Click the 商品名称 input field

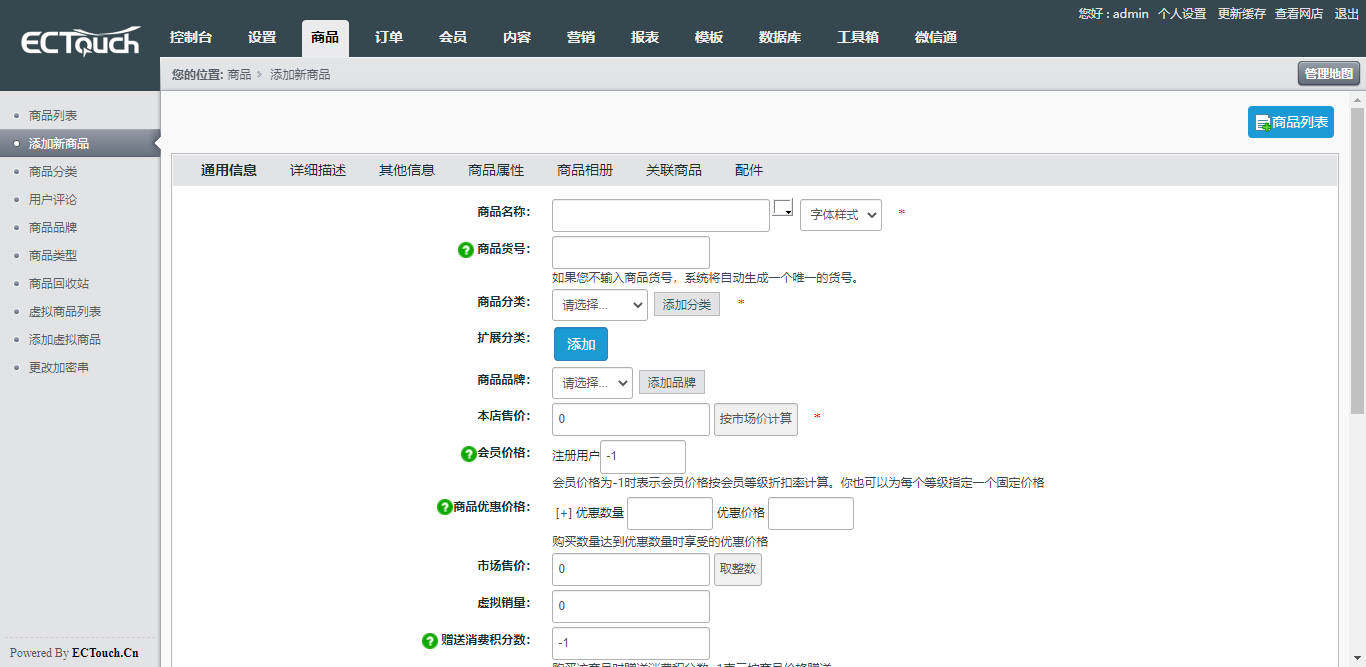click(x=661, y=215)
